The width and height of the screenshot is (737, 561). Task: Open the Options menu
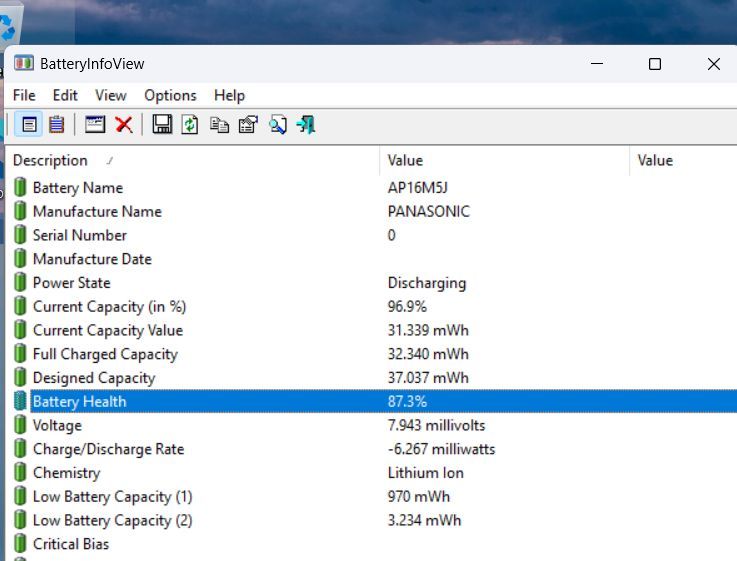click(170, 95)
